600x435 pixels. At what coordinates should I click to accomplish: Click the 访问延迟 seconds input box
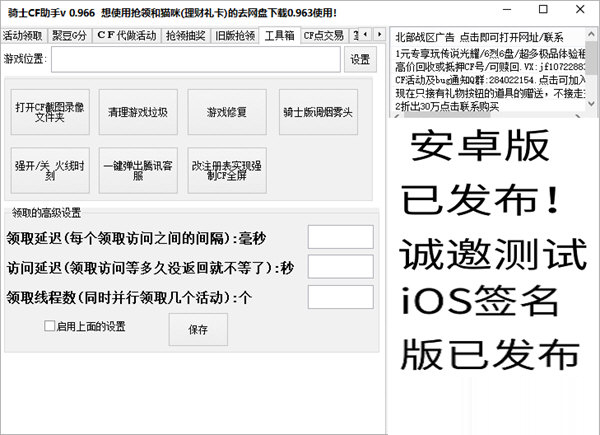coord(341,267)
